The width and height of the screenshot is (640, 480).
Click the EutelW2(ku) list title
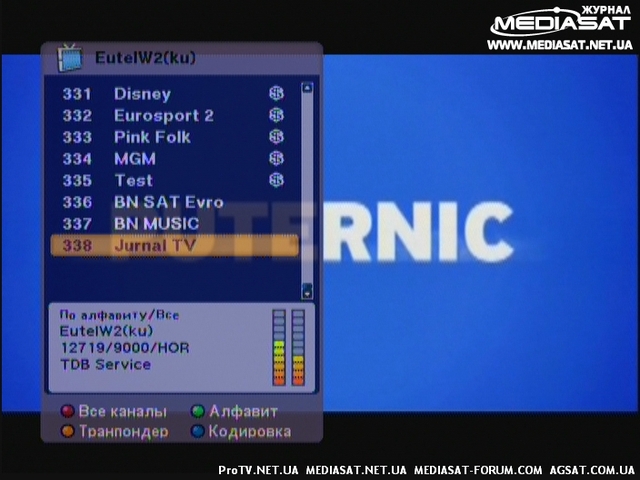145,58
